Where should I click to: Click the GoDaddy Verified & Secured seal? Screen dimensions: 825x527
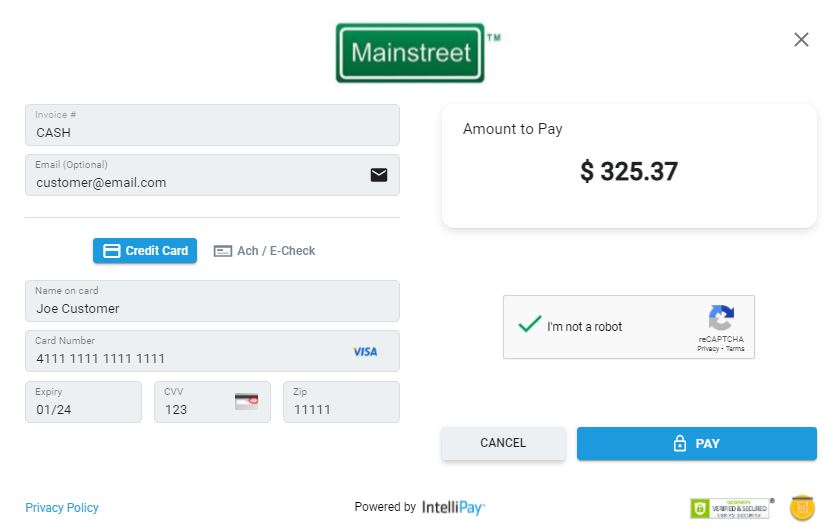coord(731,508)
